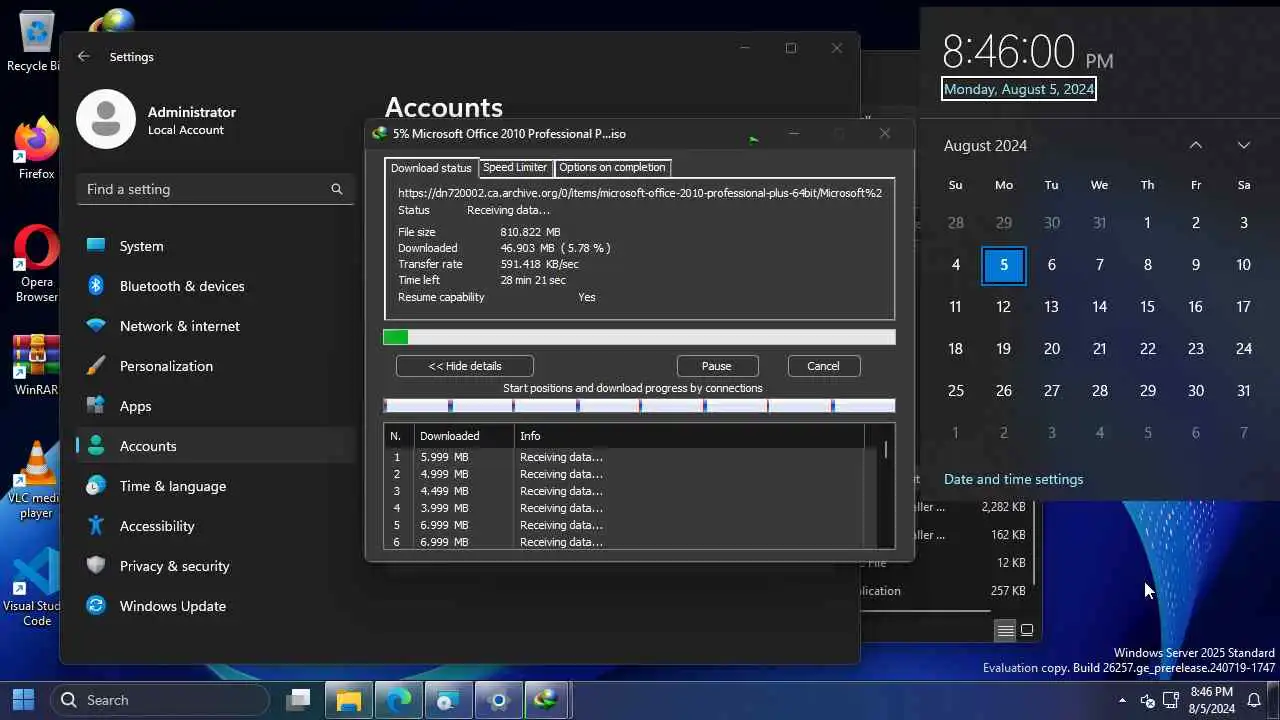Open Time & language settings
1280x720 pixels.
pyautogui.click(x=216, y=486)
